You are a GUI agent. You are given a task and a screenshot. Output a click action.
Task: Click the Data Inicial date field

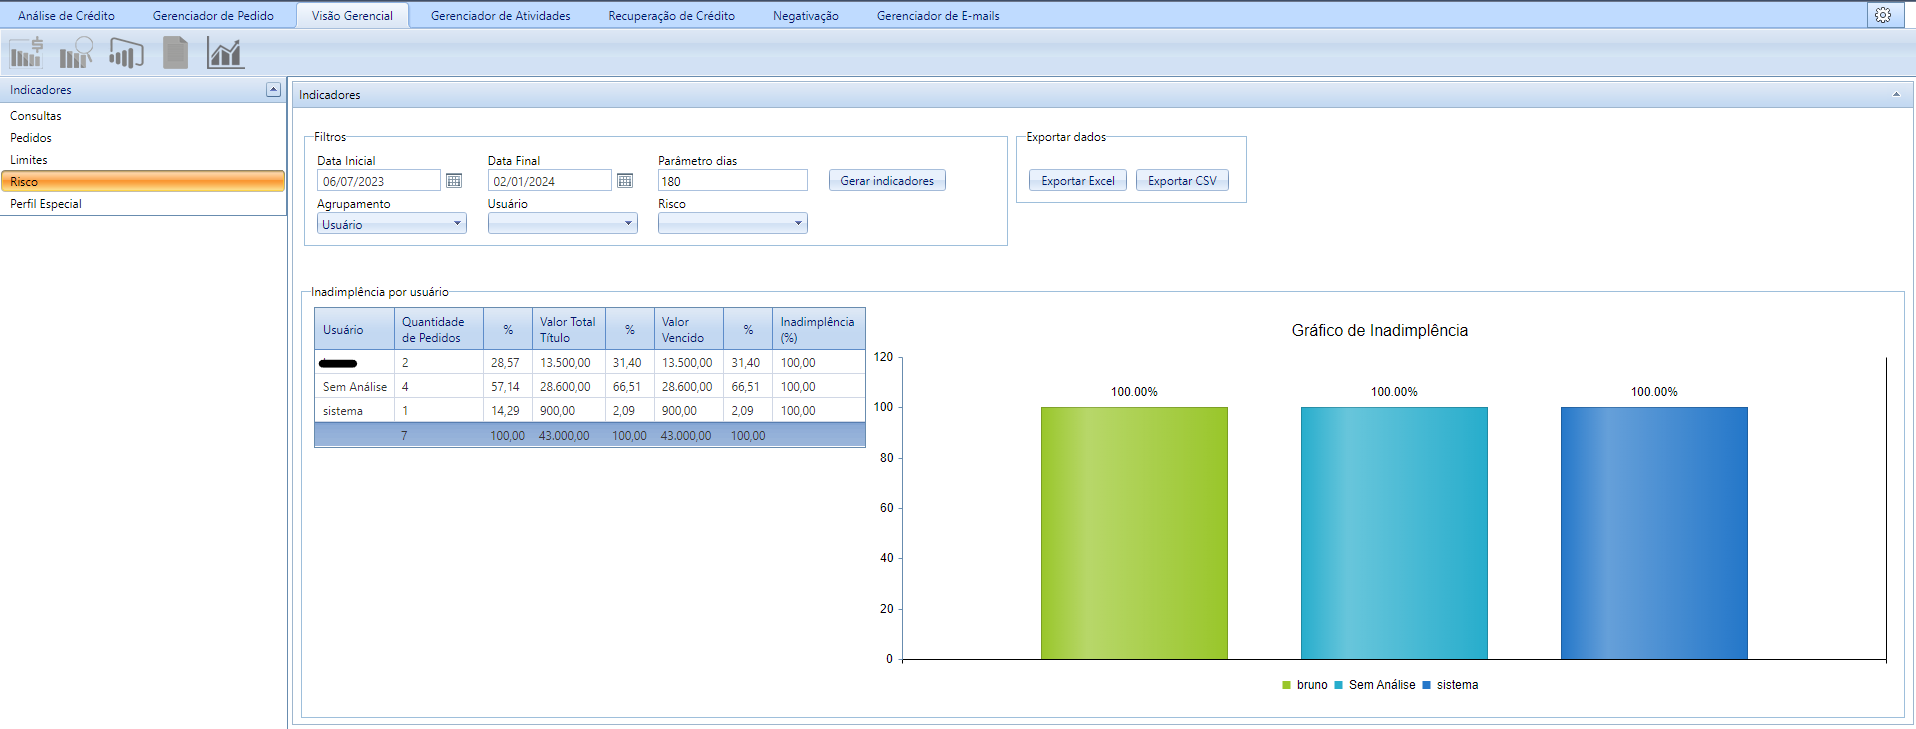378,181
